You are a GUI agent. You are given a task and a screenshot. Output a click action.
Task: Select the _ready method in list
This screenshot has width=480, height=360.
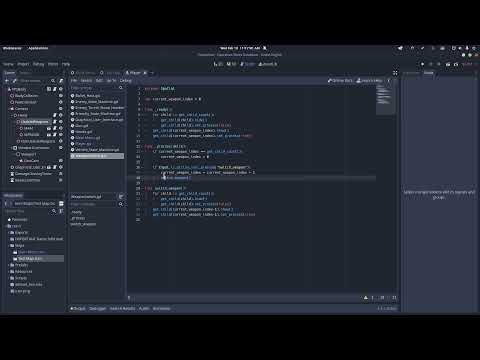(x=76, y=212)
